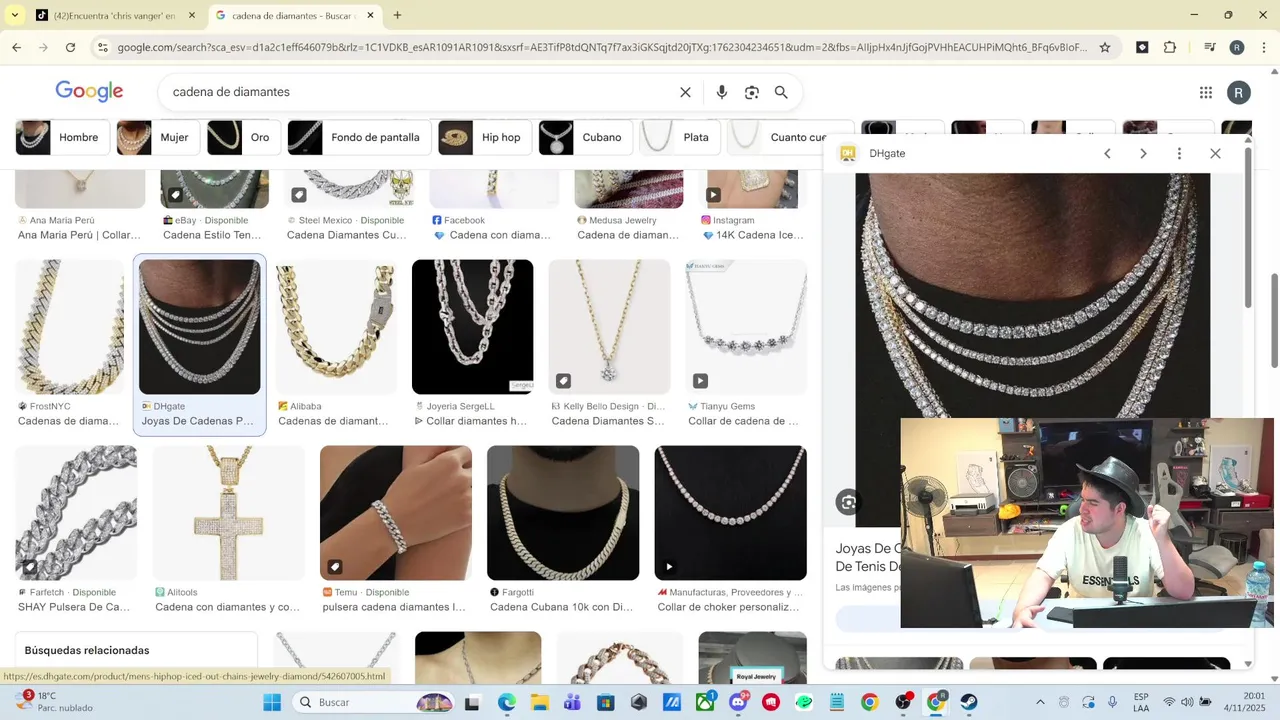
Task: Show next image in DHgate preview panel
Action: click(1143, 153)
